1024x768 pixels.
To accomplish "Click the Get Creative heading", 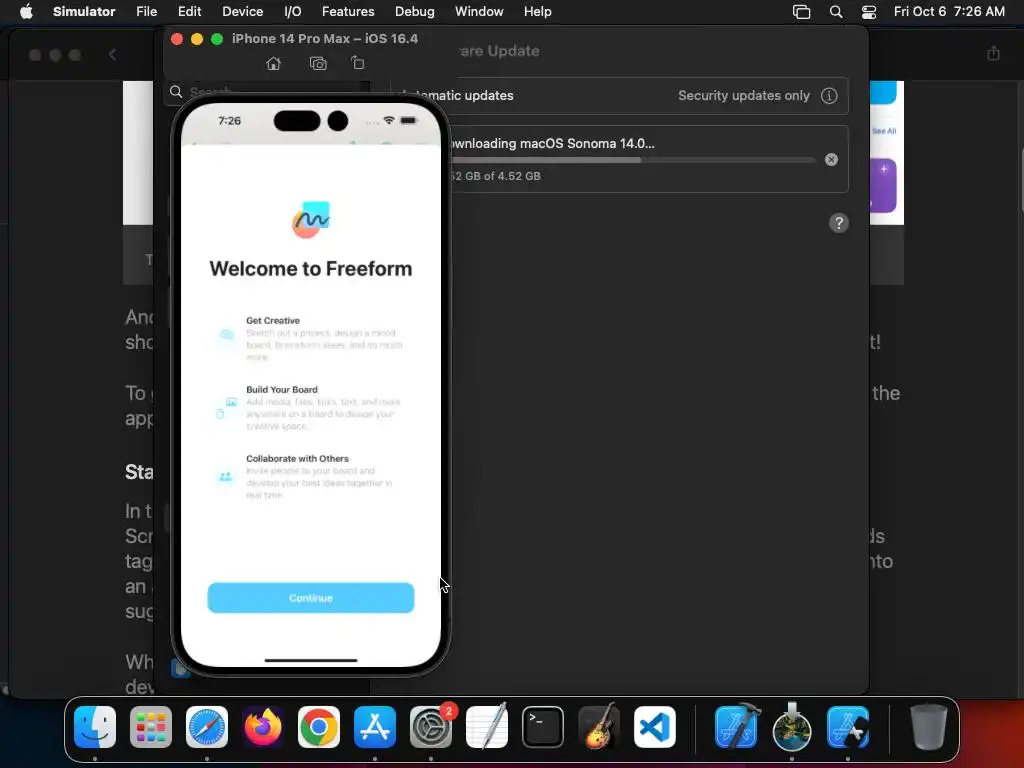I will coord(273,321).
